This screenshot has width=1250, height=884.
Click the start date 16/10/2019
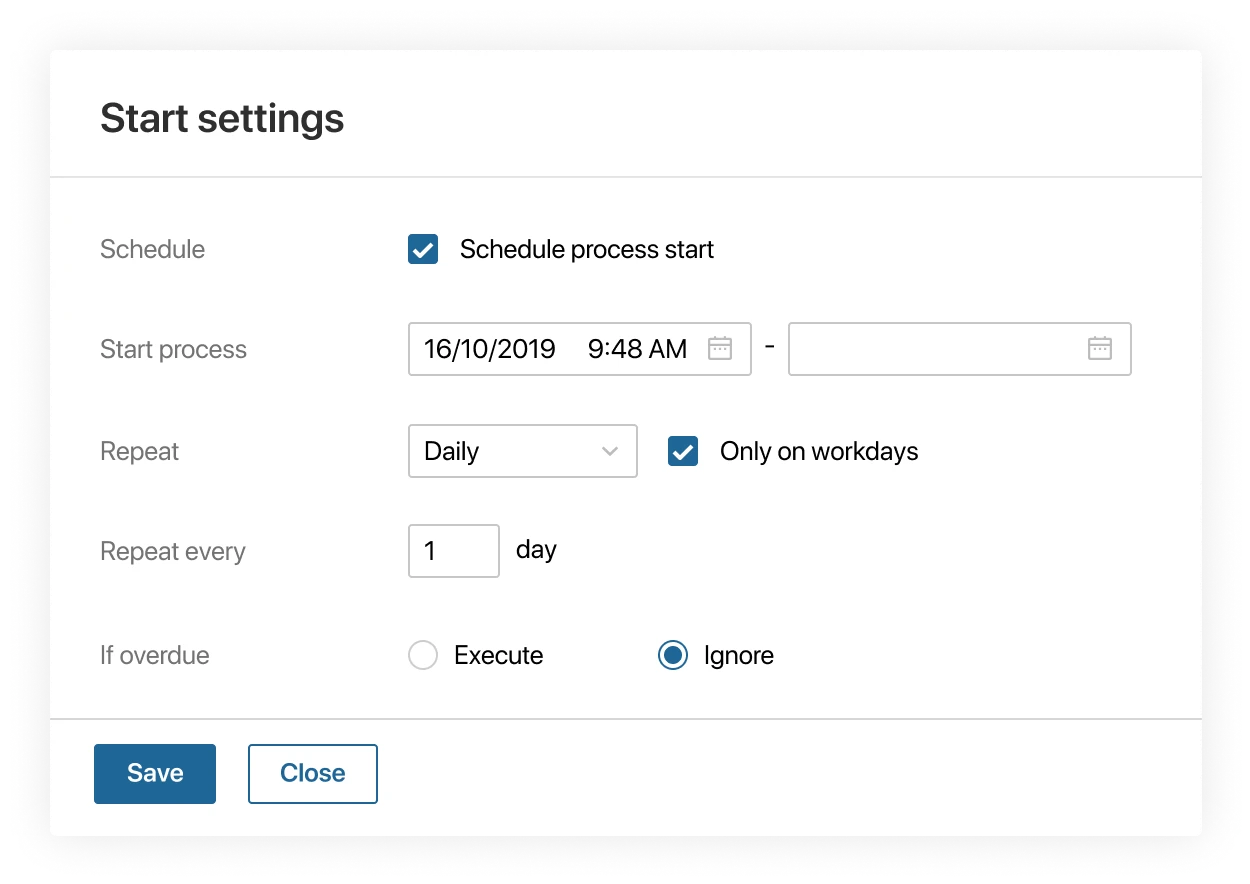[488, 349]
